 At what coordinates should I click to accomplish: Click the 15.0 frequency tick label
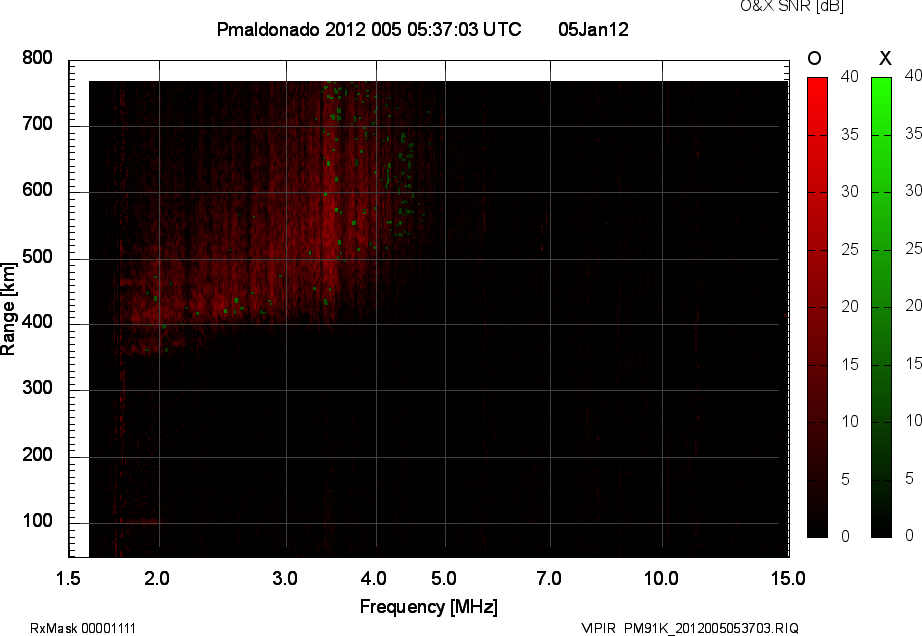coord(788,578)
